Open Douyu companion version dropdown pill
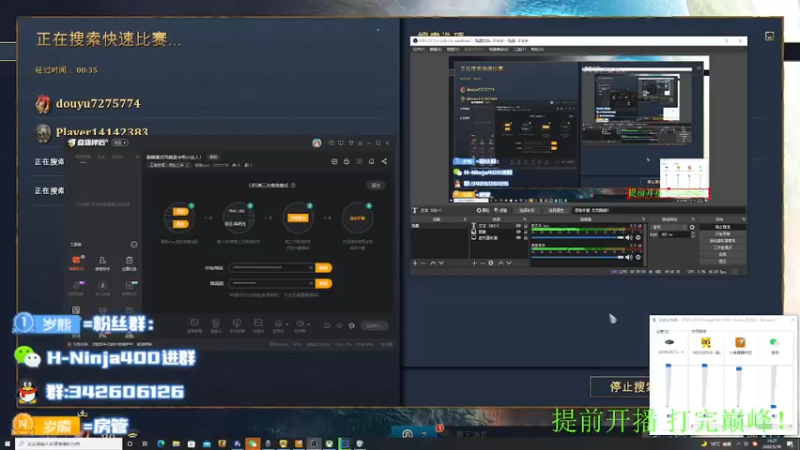800x450 pixels. (120, 143)
